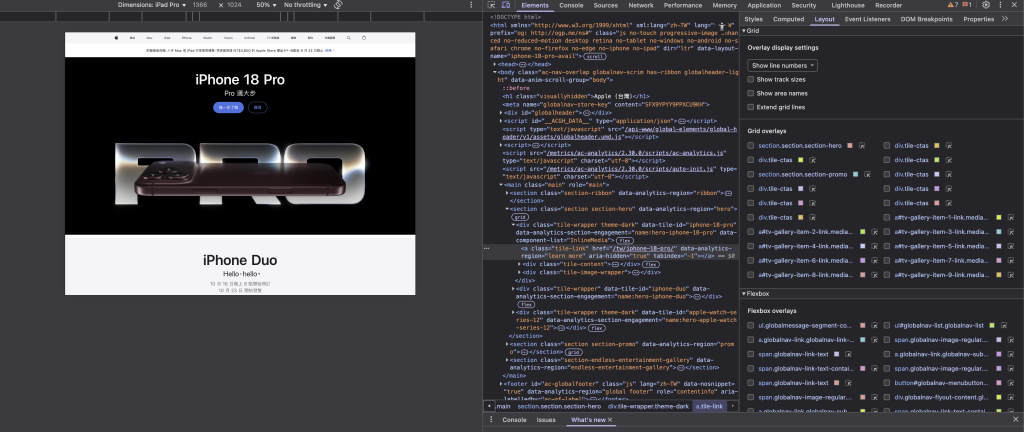The height and width of the screenshot is (432, 1024).
Task: Switch to the Network tab
Action: point(641,5)
